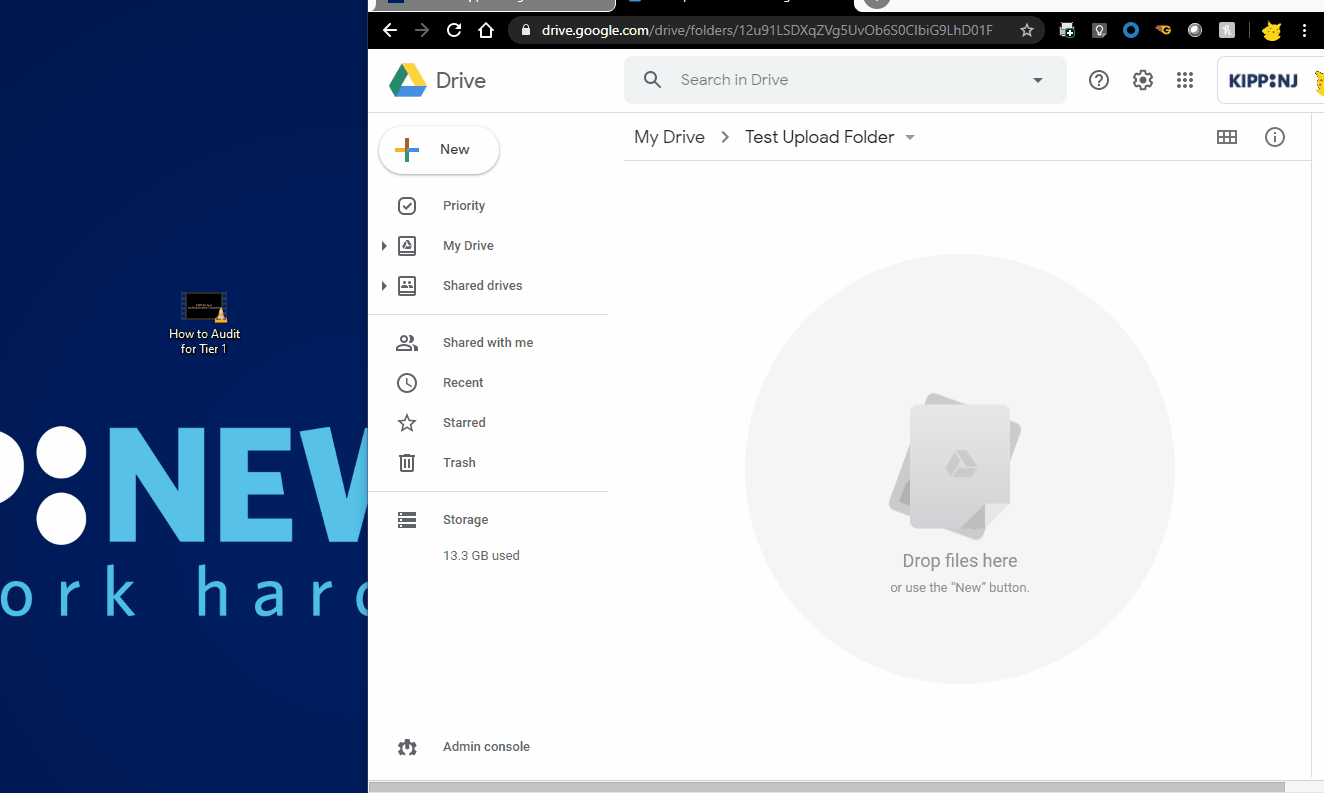Screen dimensions: 1324x793
Task: Open the How to Audit desktop shortcut
Action: click(x=204, y=310)
